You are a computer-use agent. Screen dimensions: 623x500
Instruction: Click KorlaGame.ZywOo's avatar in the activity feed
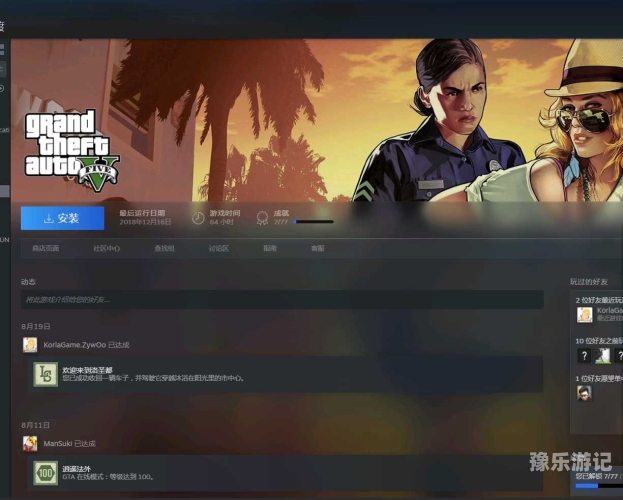click(30, 345)
